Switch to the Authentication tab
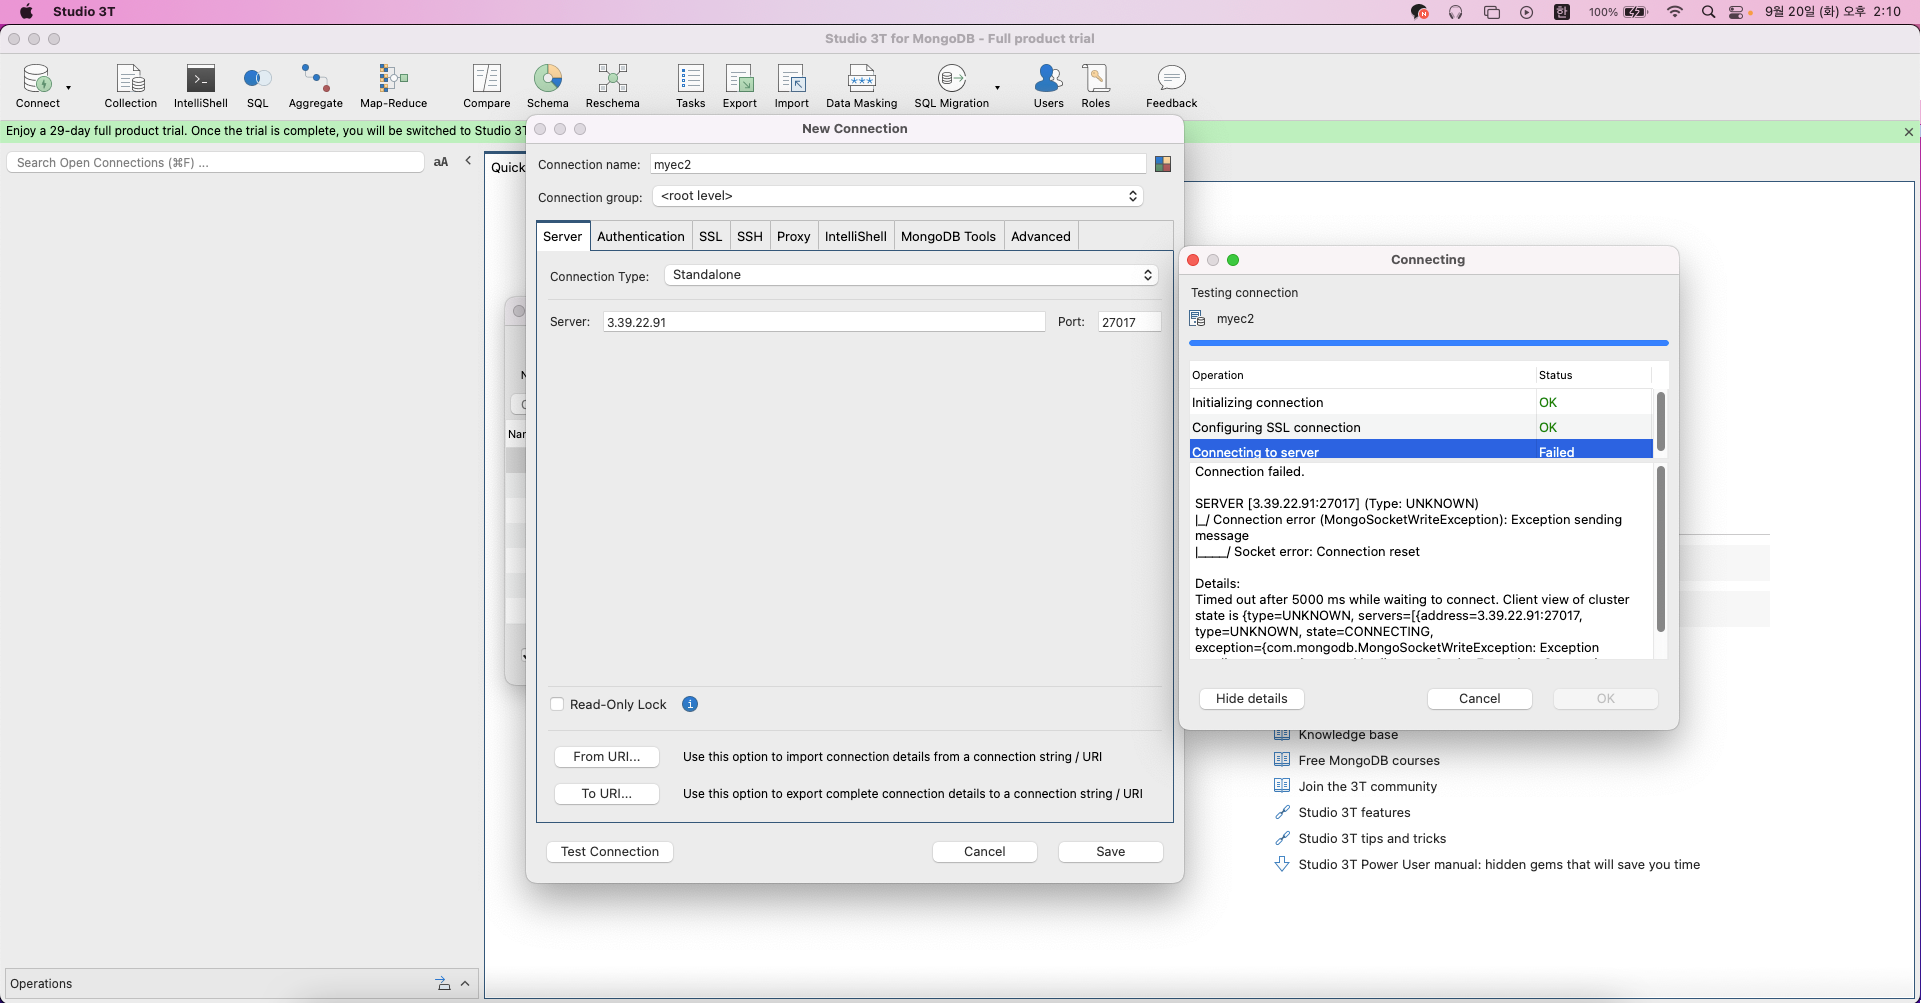 pyautogui.click(x=640, y=236)
